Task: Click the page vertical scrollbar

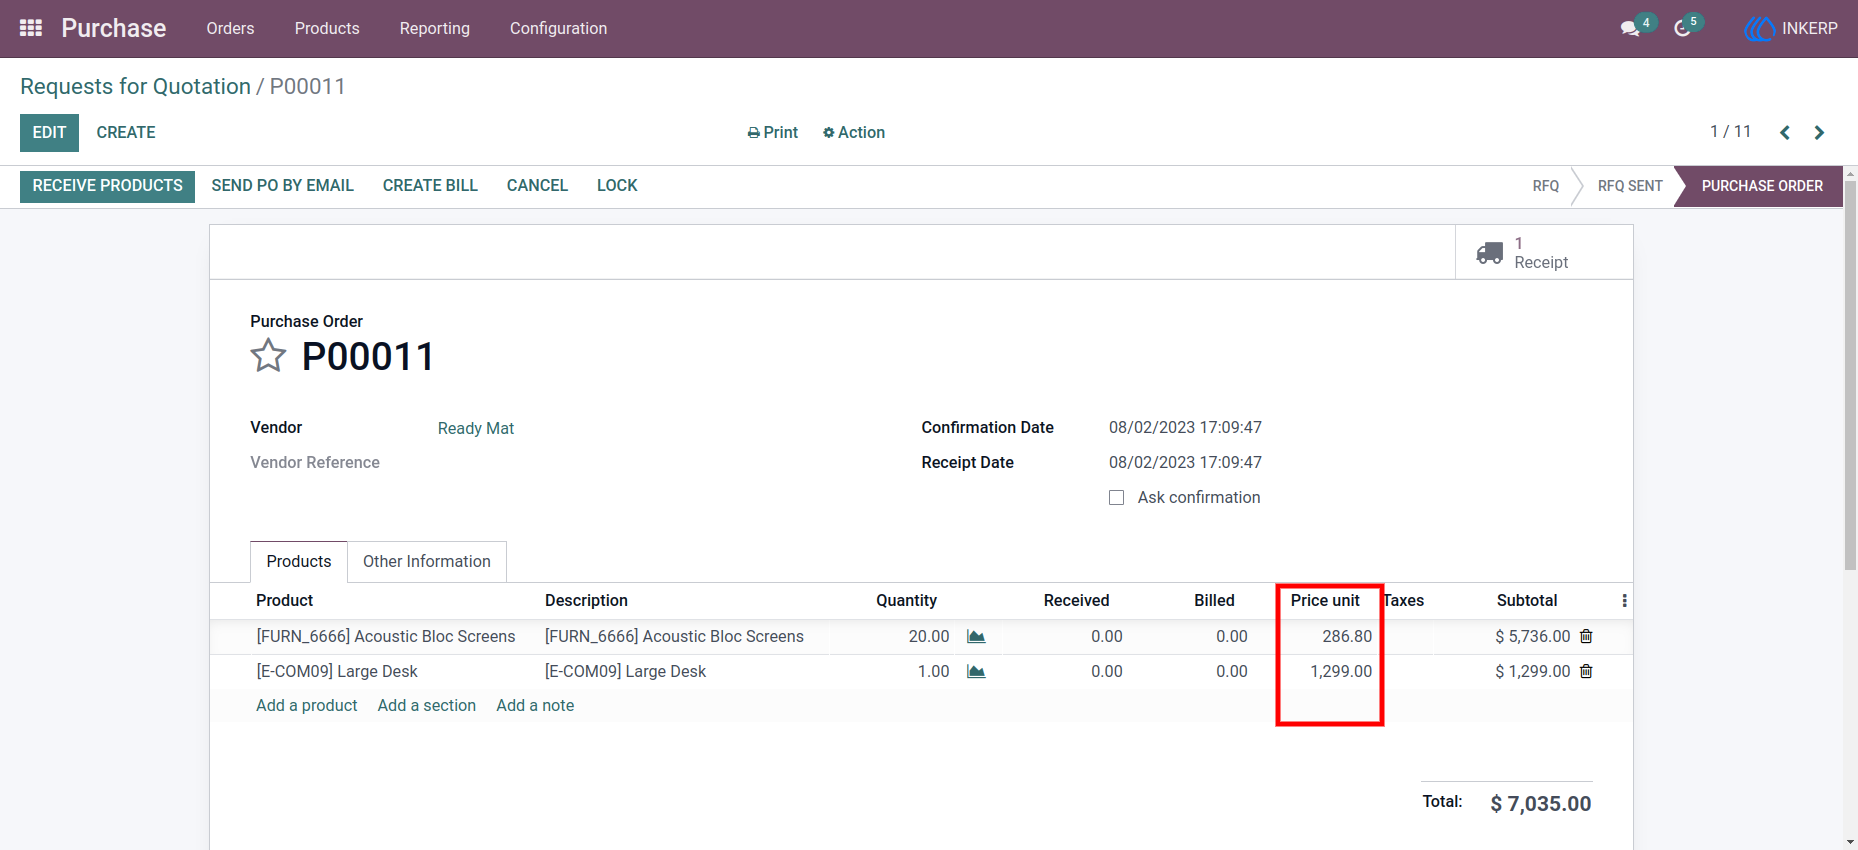Action: coord(1850,375)
